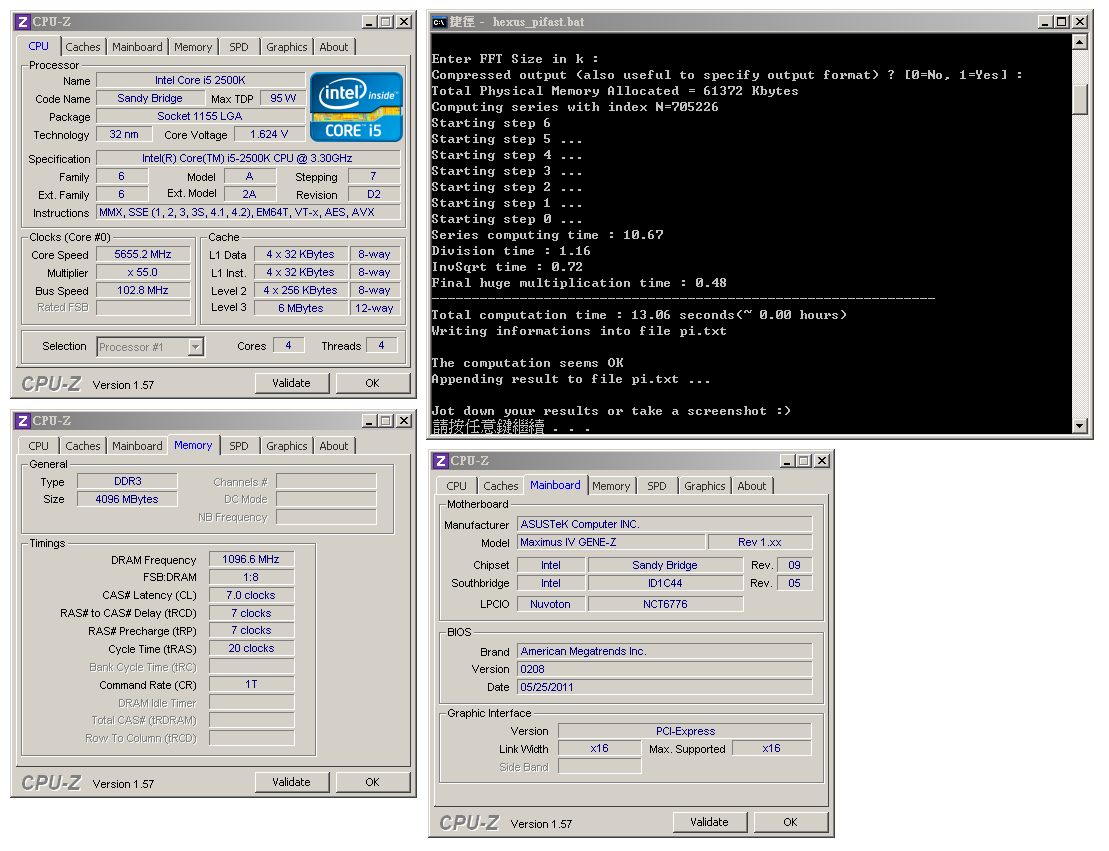The image size is (1109, 851).
Task: Click OK in the Mainboard tab window
Action: [x=791, y=822]
